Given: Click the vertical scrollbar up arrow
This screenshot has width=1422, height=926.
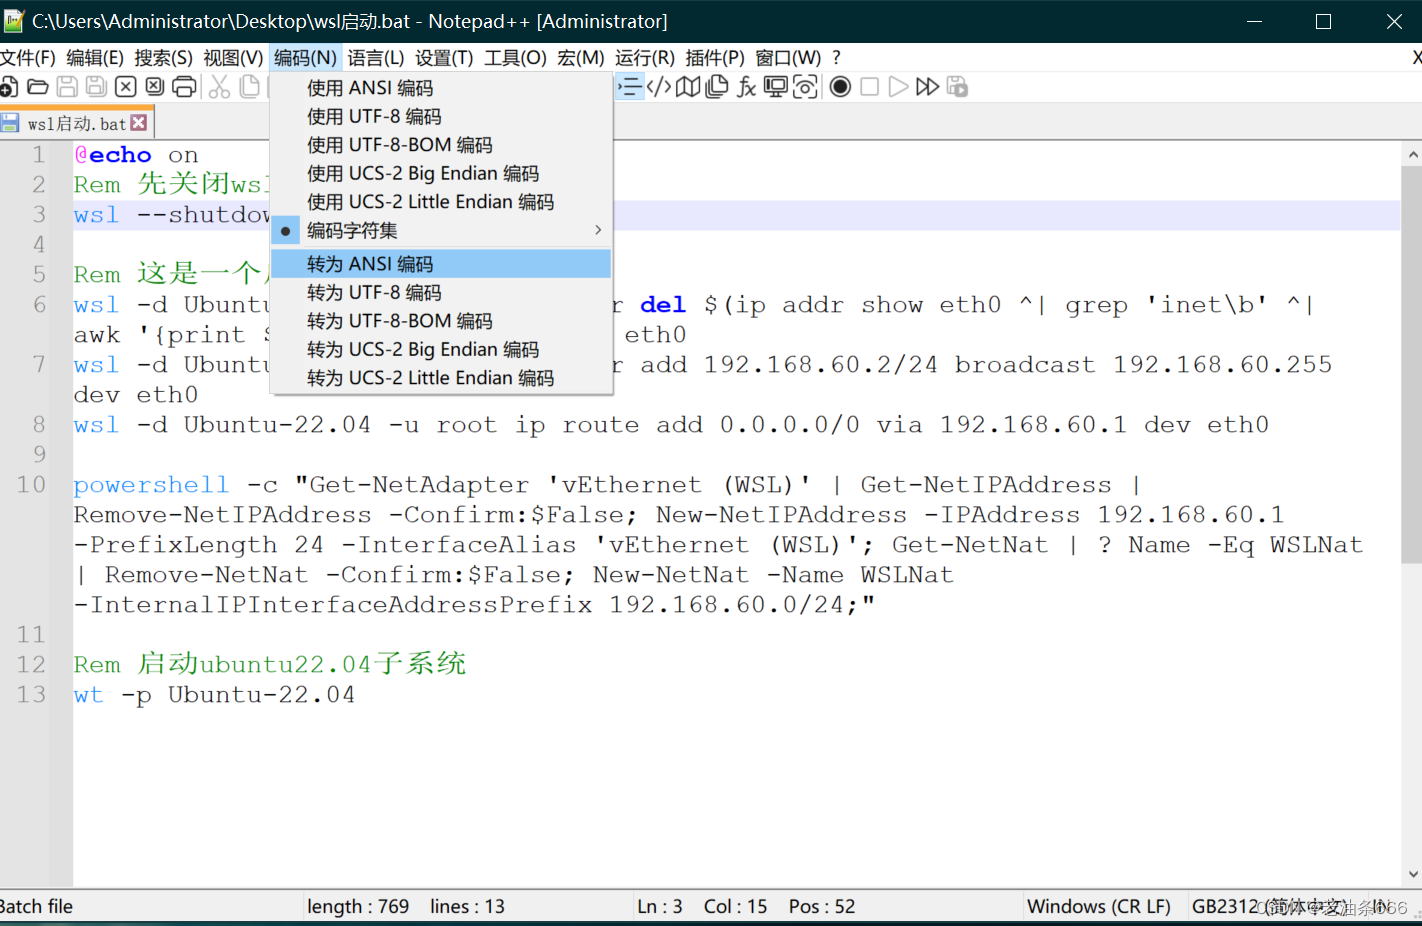Looking at the screenshot, I should click(x=1412, y=153).
